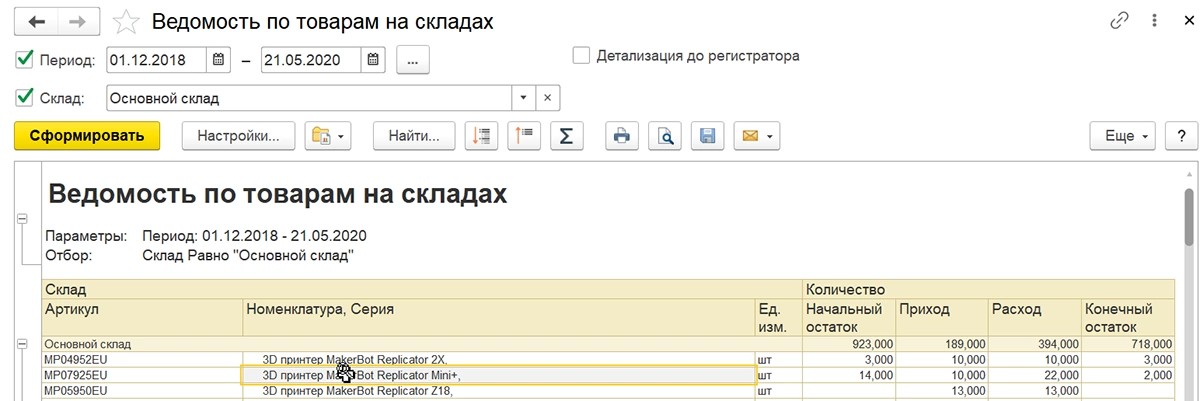Image resolution: width=1200 pixels, height=401 pixels.
Task: Open the report variants folder dropdown
Action: [328, 136]
